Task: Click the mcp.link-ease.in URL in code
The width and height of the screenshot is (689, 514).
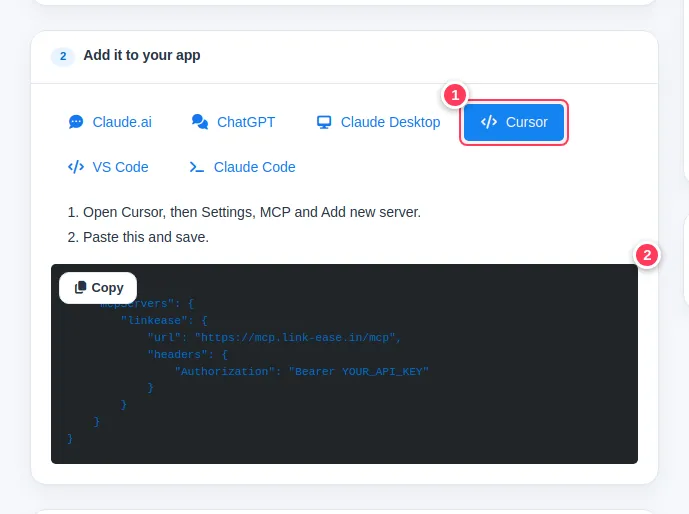Action: (295, 338)
